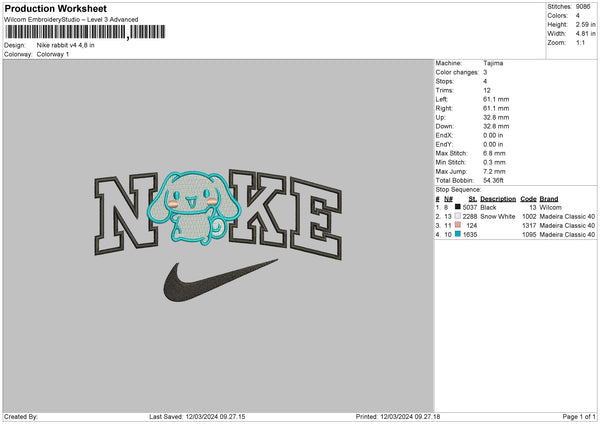The width and height of the screenshot is (600, 424).
Task: Click the Max Stitch value 6.8 mm
Action: pos(494,153)
